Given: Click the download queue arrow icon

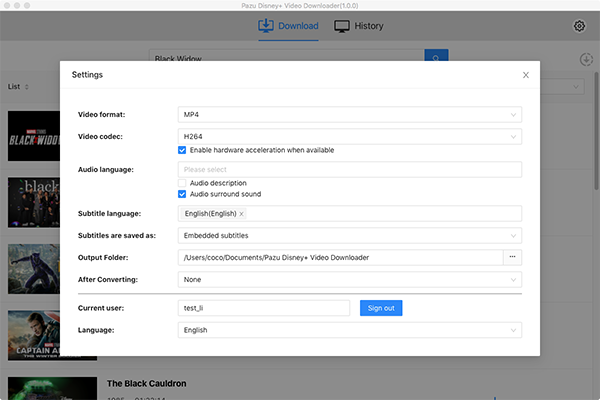Looking at the screenshot, I should click(x=586, y=60).
